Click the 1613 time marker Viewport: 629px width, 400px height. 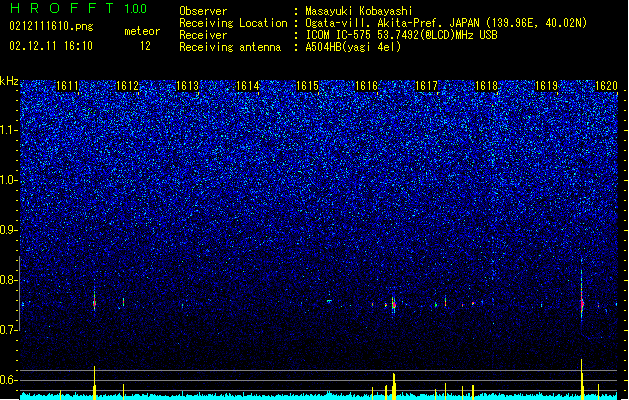pos(187,86)
